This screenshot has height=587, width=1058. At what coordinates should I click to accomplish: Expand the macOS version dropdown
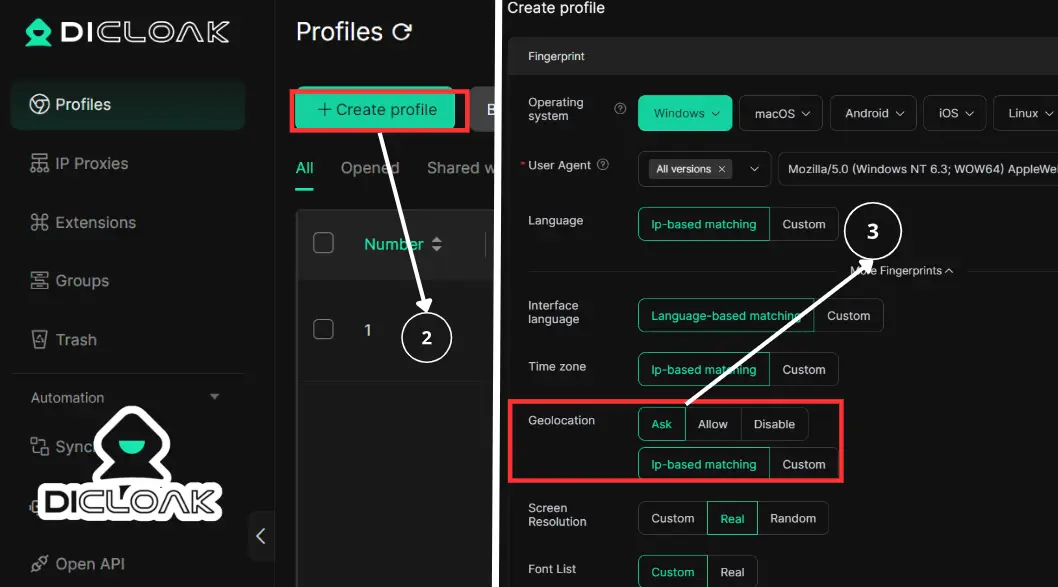click(x=781, y=114)
